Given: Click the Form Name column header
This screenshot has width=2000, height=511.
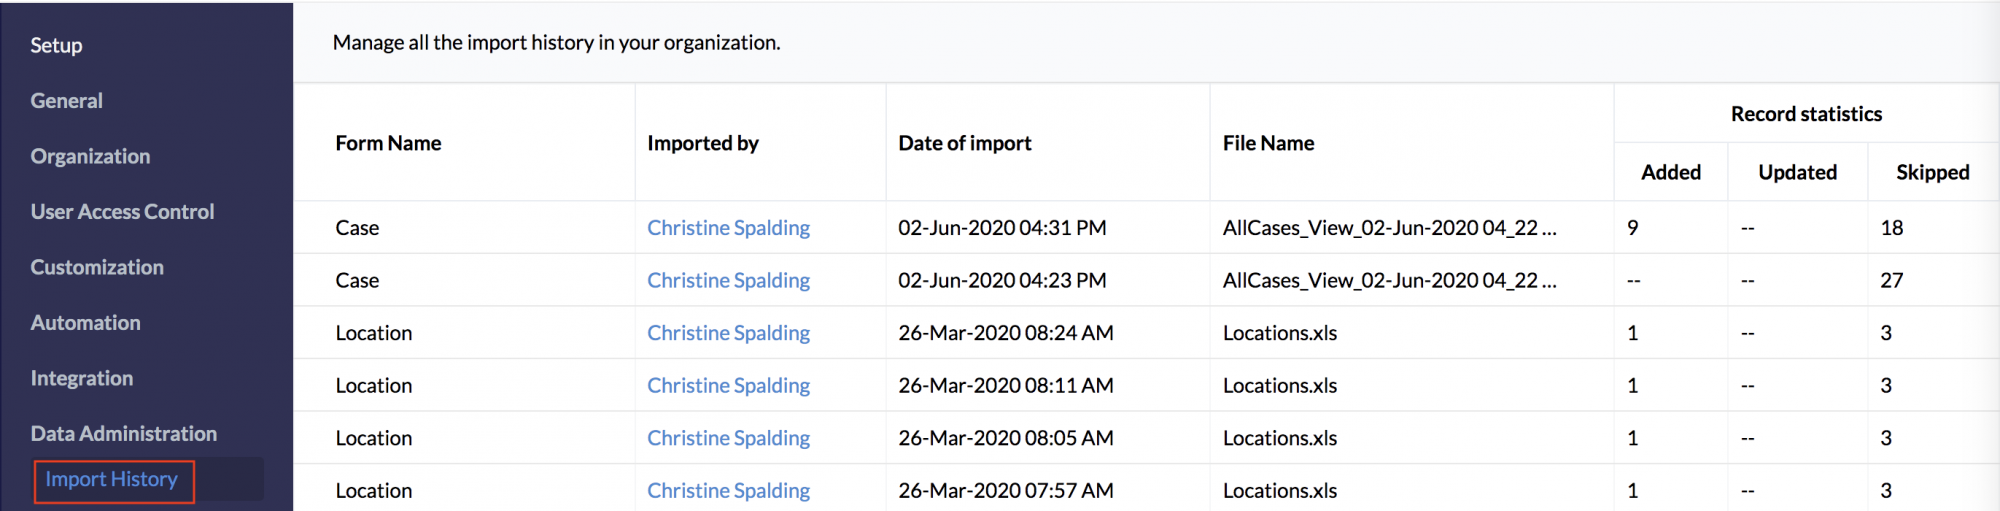Looking at the screenshot, I should click(388, 143).
